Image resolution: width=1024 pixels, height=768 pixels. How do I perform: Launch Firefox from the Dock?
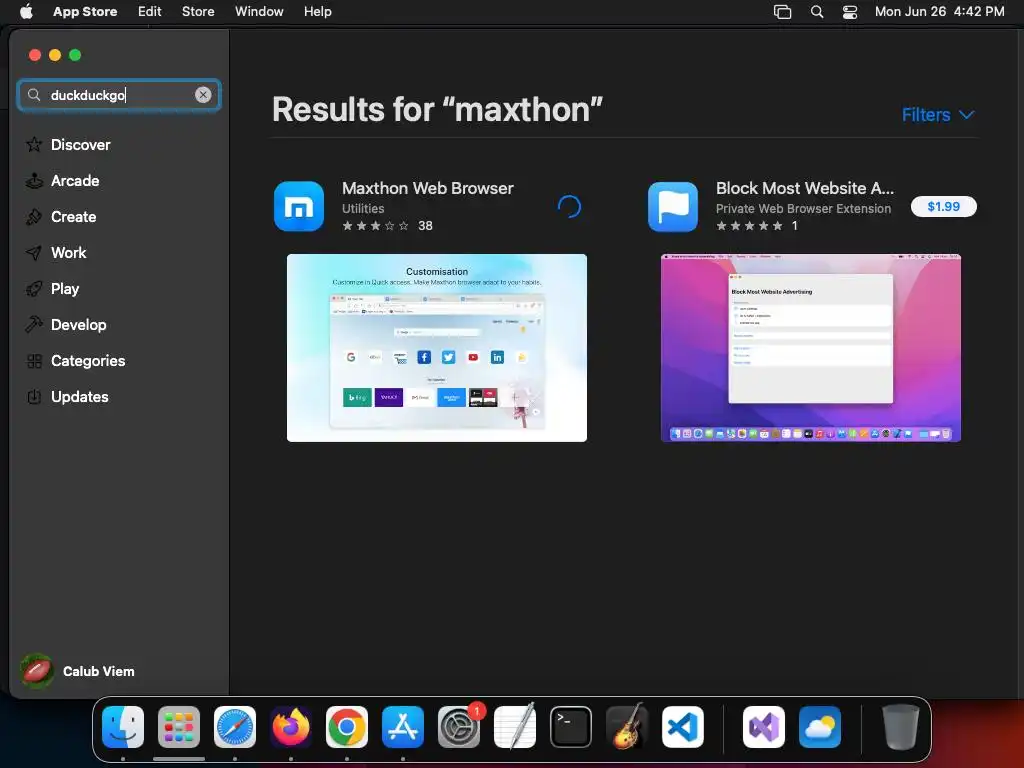[x=291, y=727]
